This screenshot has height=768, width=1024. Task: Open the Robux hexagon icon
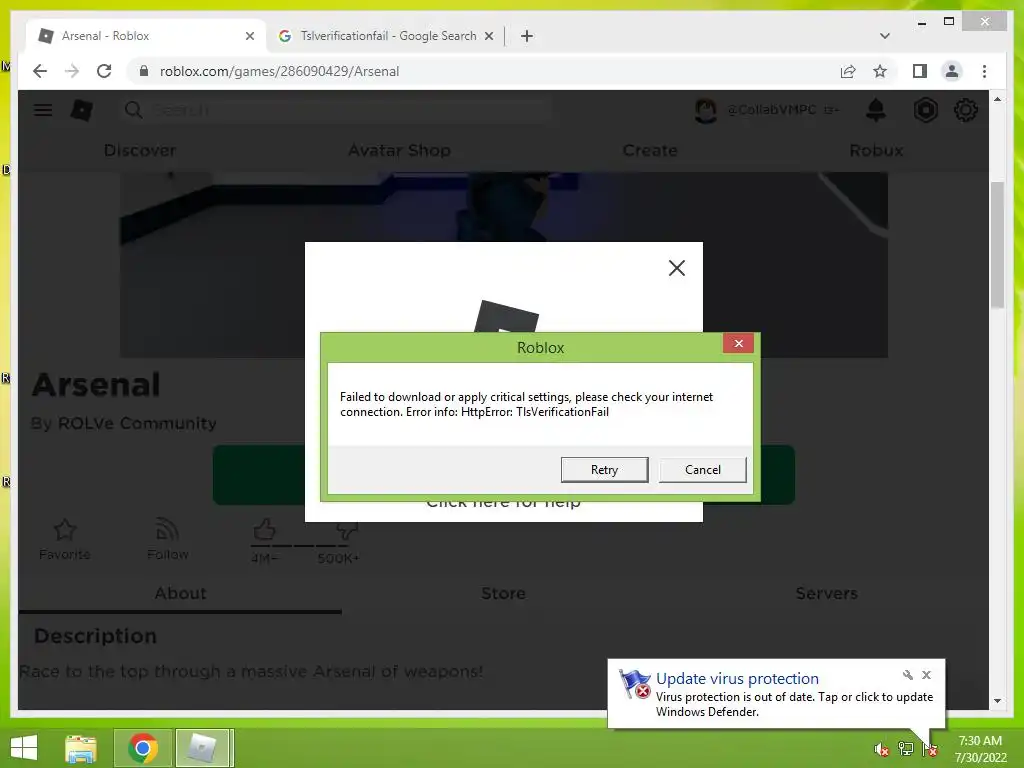[925, 110]
